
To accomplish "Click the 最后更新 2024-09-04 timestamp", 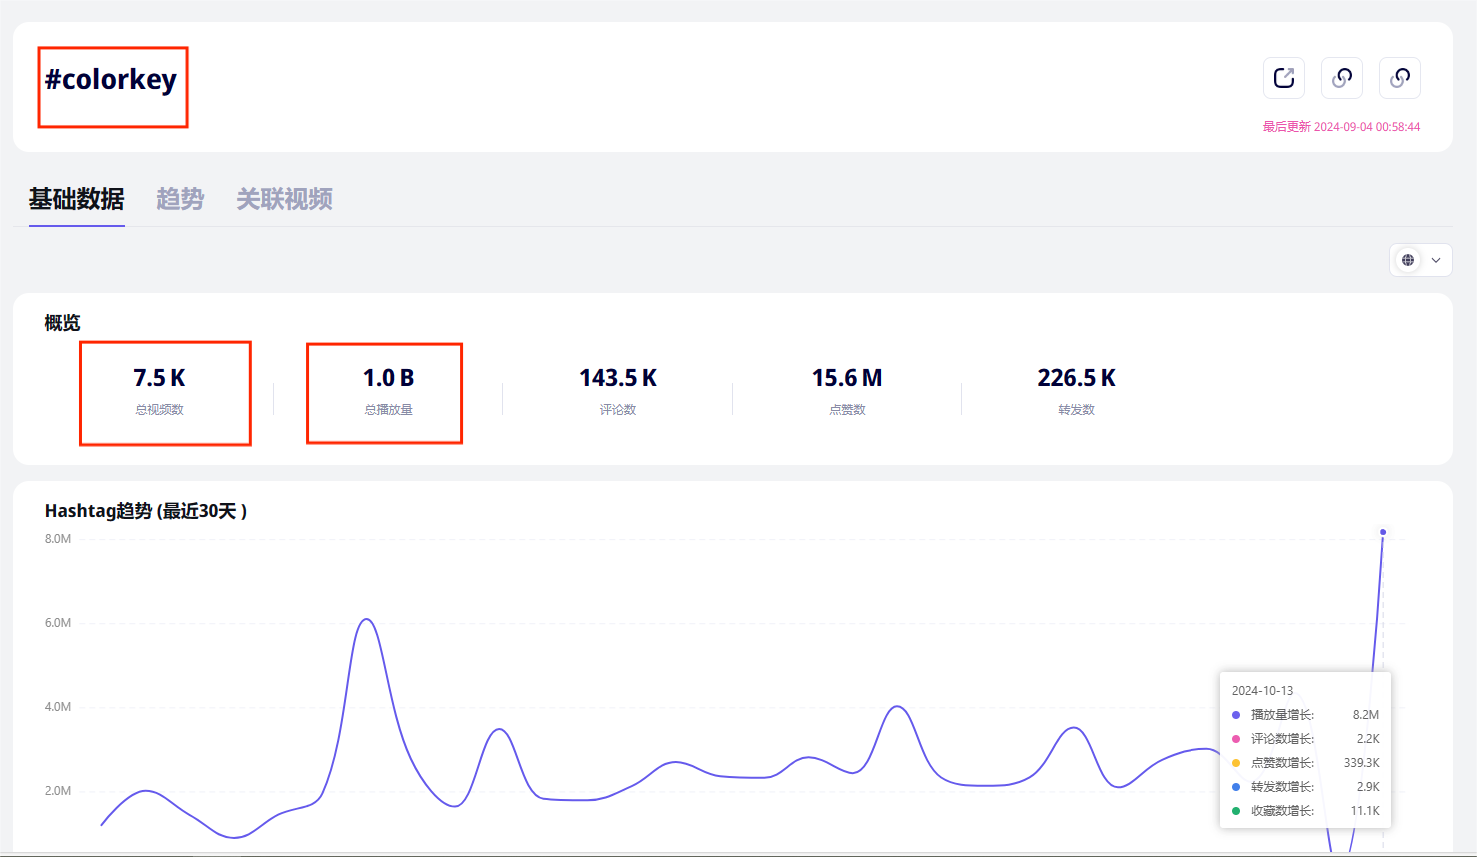I will pyautogui.click(x=1341, y=127).
